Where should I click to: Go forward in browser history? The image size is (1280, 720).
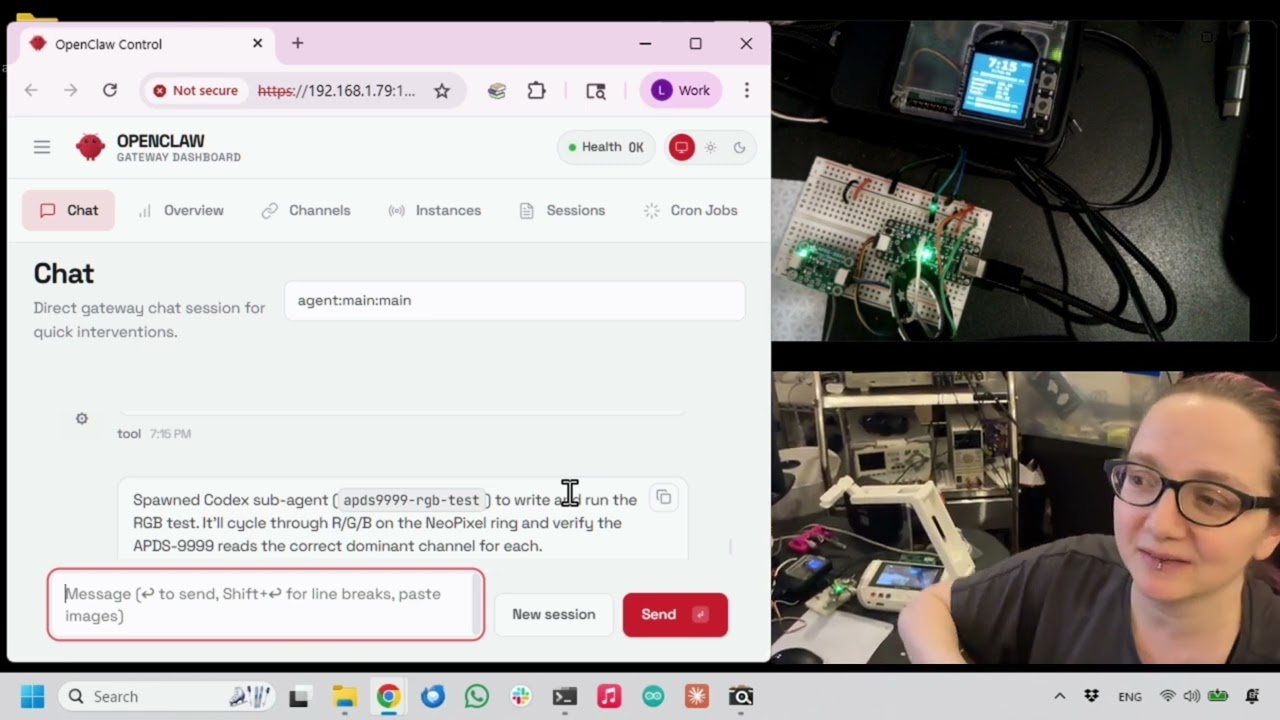tap(70, 90)
